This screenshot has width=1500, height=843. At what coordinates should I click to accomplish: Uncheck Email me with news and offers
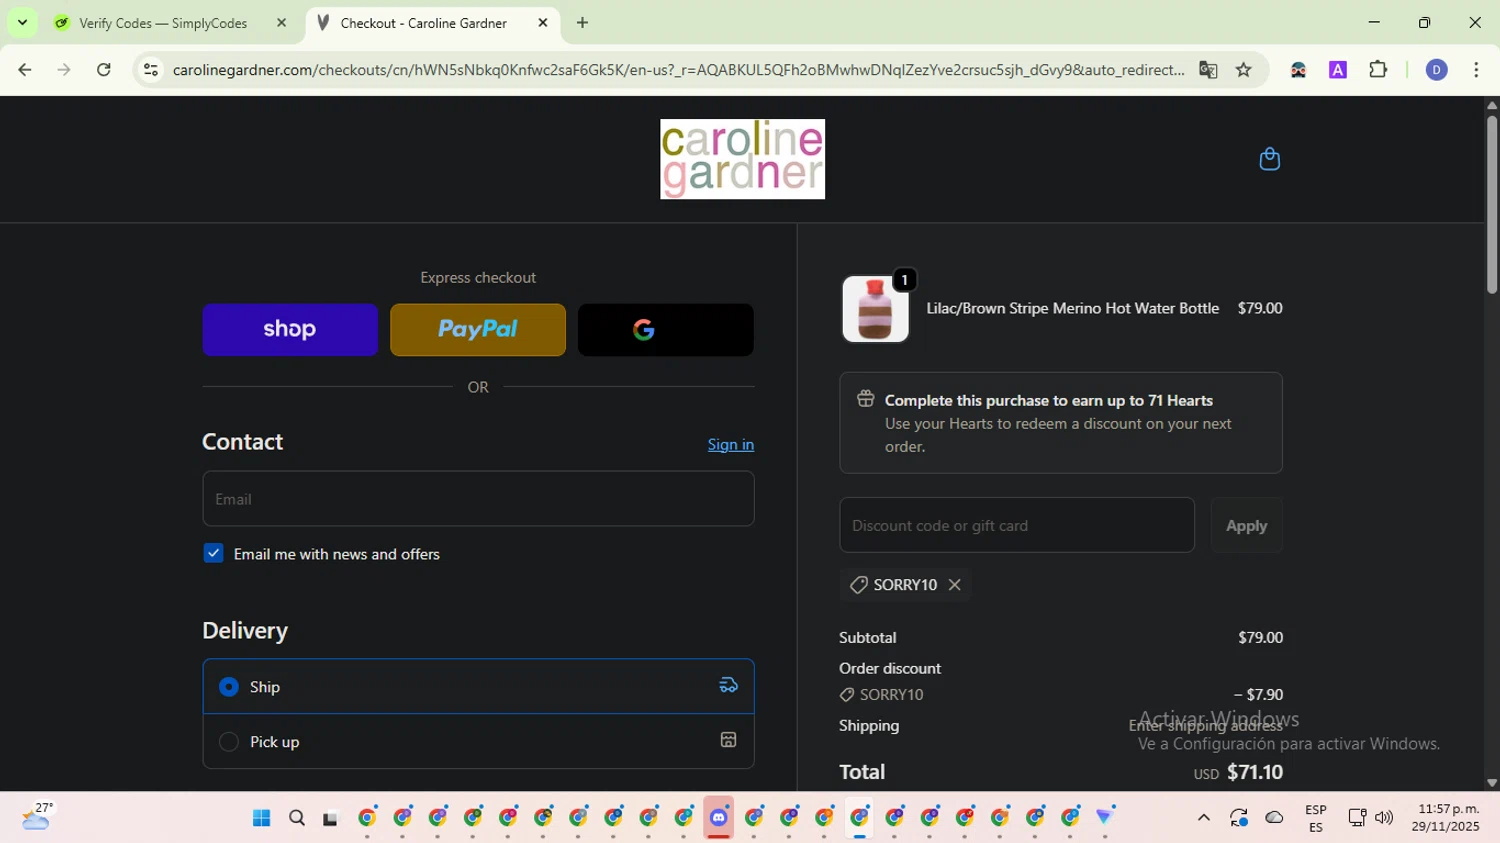pyautogui.click(x=213, y=553)
